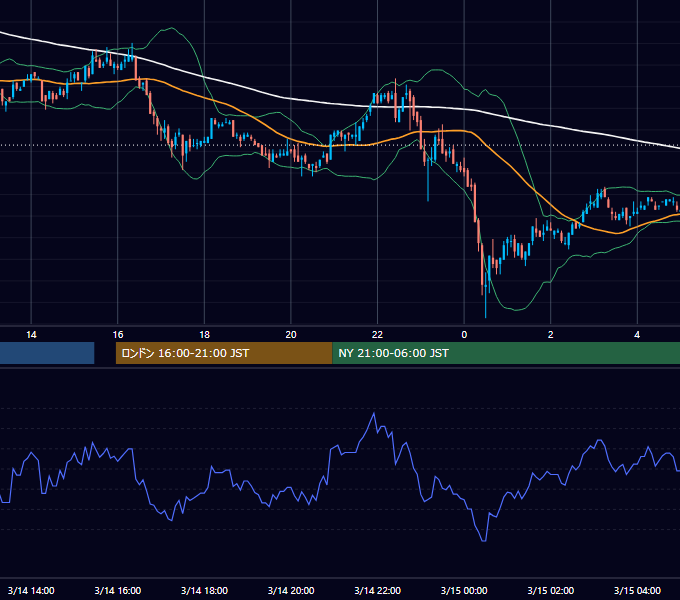Click the '14' hour axis label
The width and height of the screenshot is (680, 600).
[x=31, y=335]
